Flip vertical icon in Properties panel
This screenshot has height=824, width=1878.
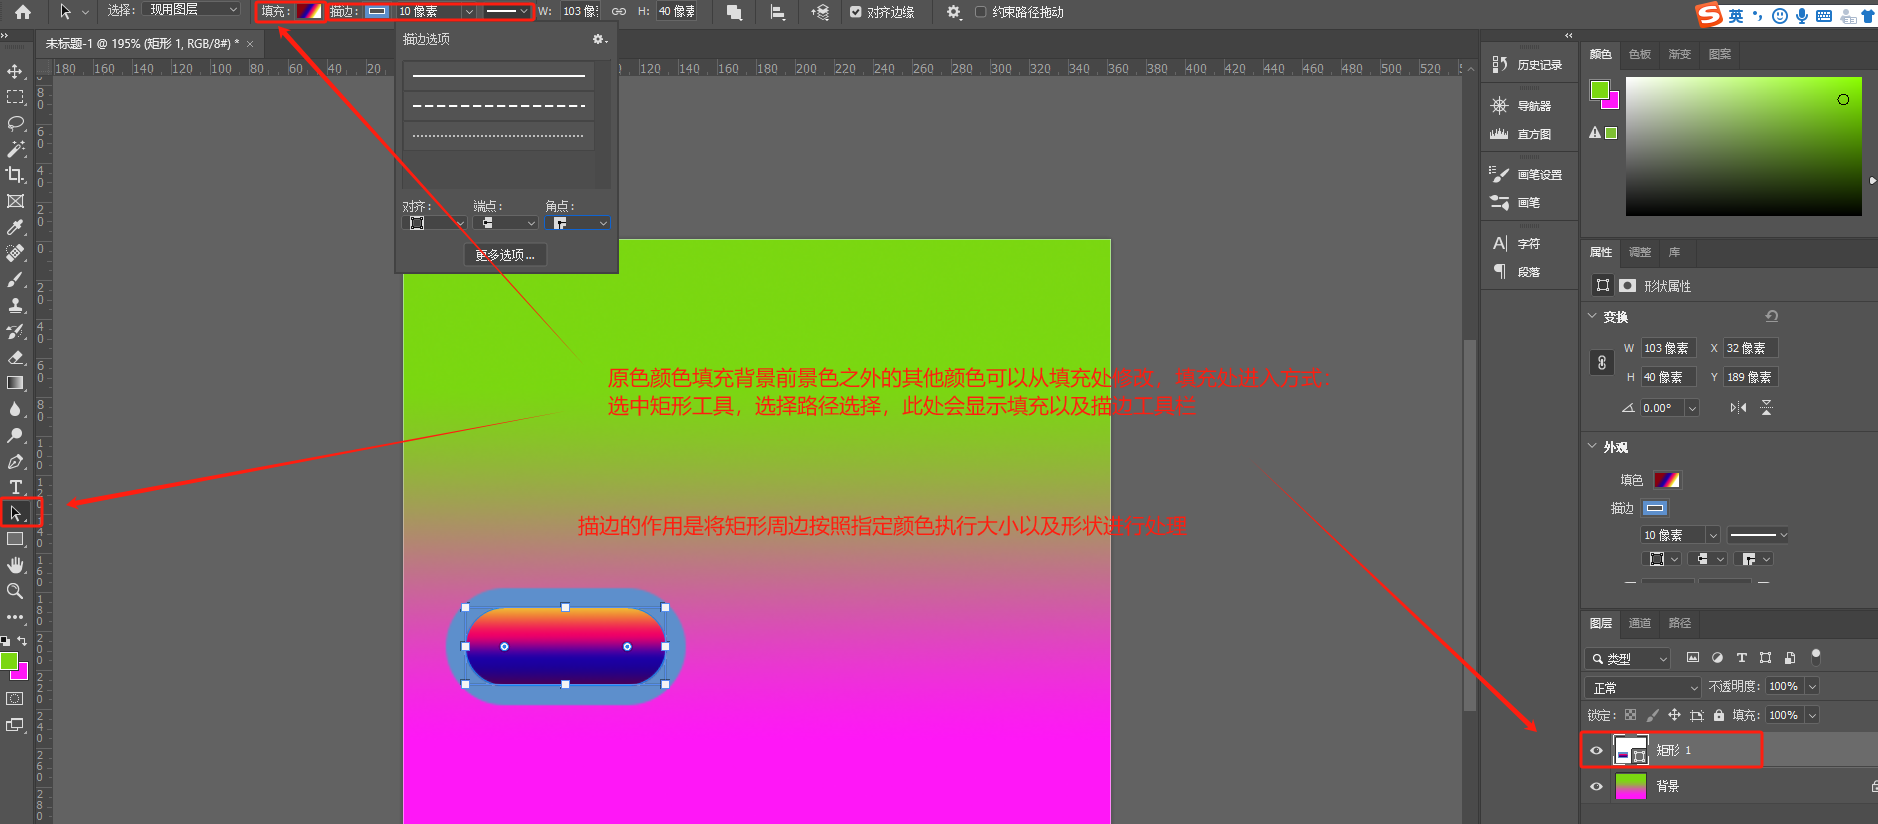point(1766,407)
